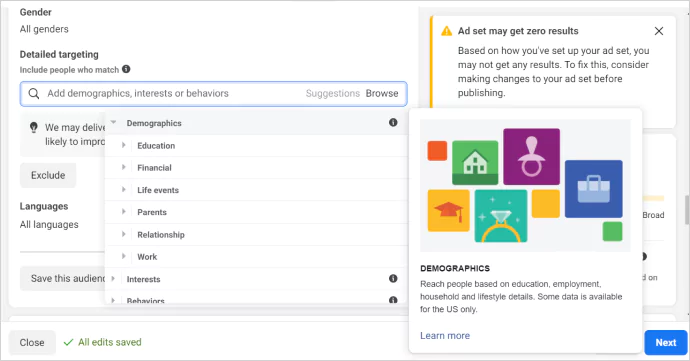Collapse the Demographics category arrow

click(x=113, y=122)
